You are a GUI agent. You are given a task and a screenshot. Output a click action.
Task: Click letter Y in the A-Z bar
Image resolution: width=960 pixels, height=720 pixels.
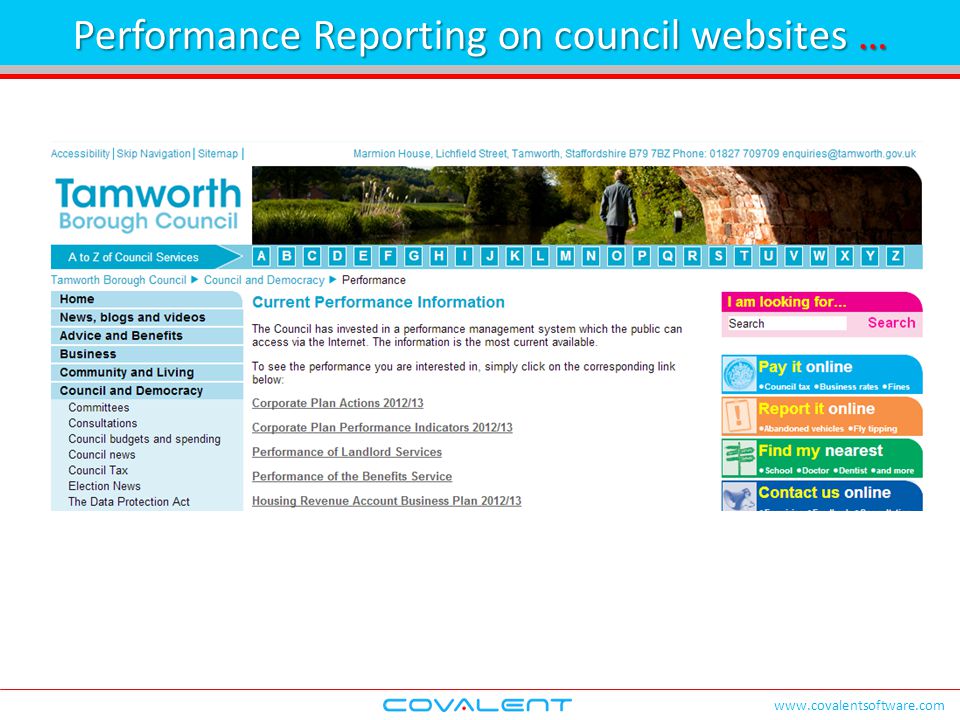tap(870, 256)
